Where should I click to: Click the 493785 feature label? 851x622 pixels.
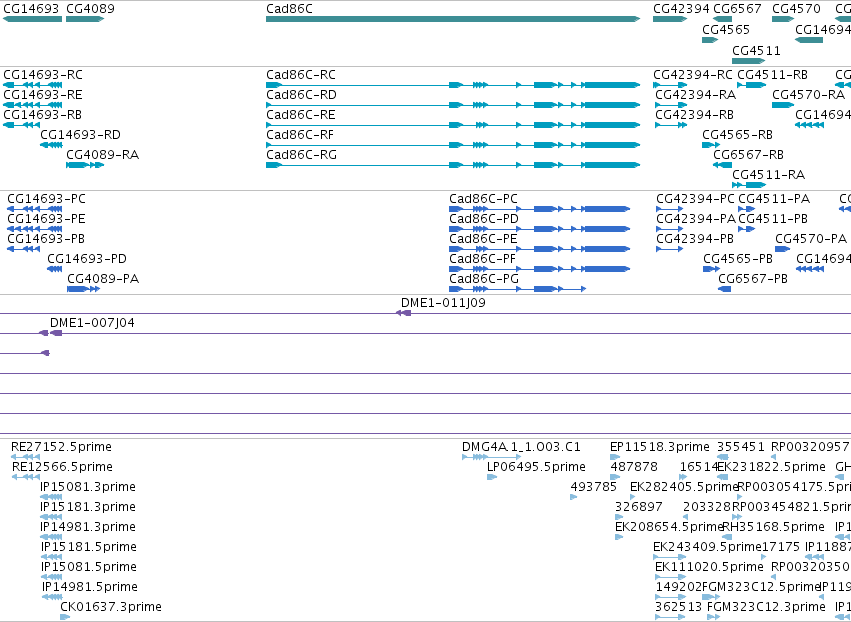click(x=593, y=486)
